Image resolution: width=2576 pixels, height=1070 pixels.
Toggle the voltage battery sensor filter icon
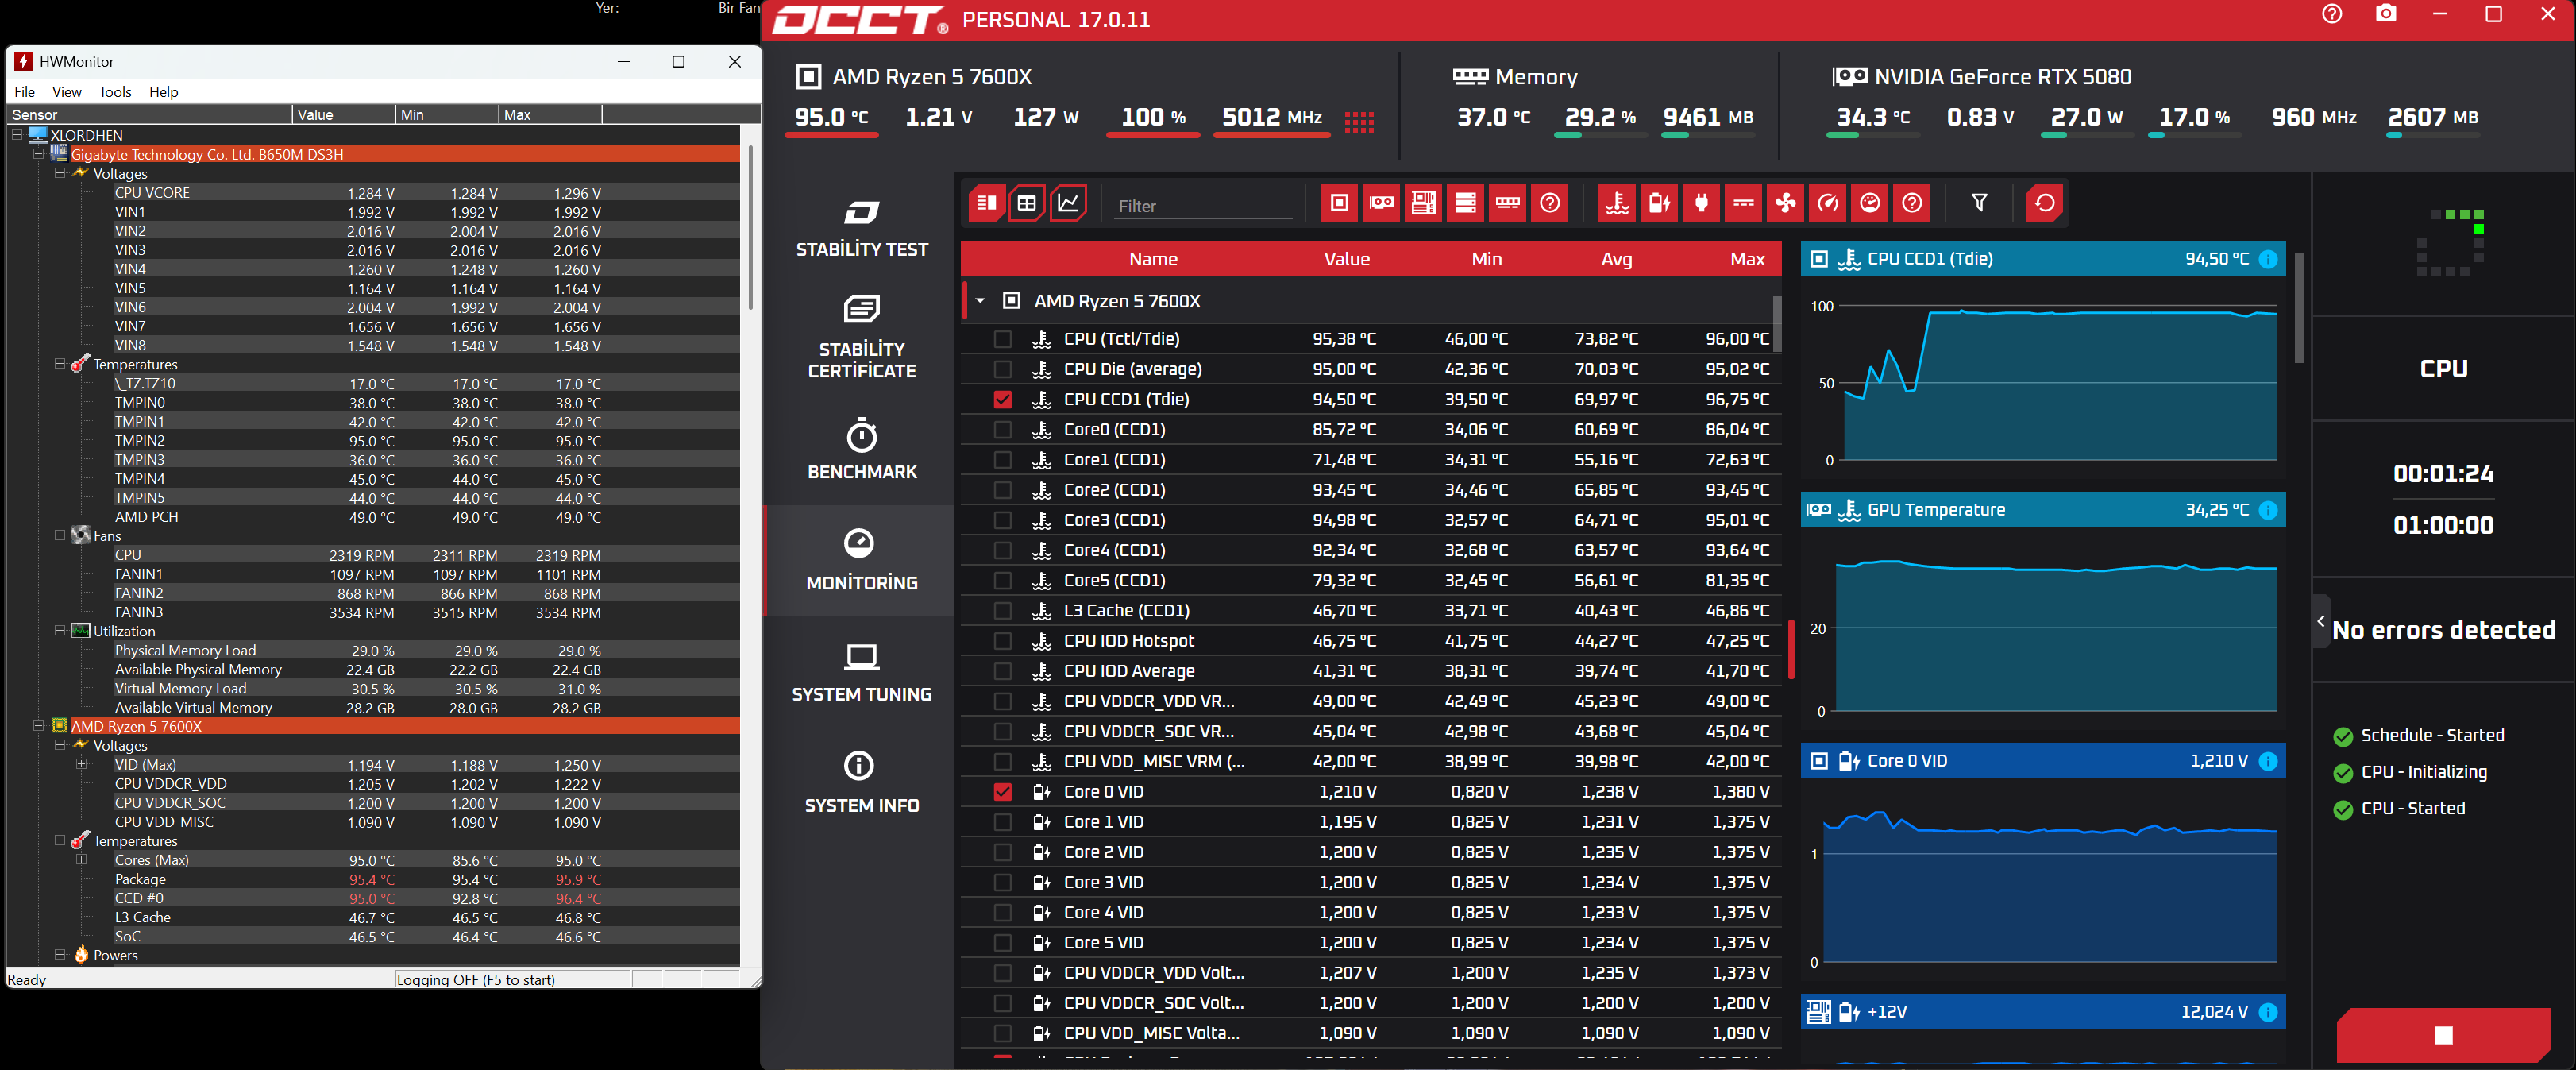(1659, 203)
